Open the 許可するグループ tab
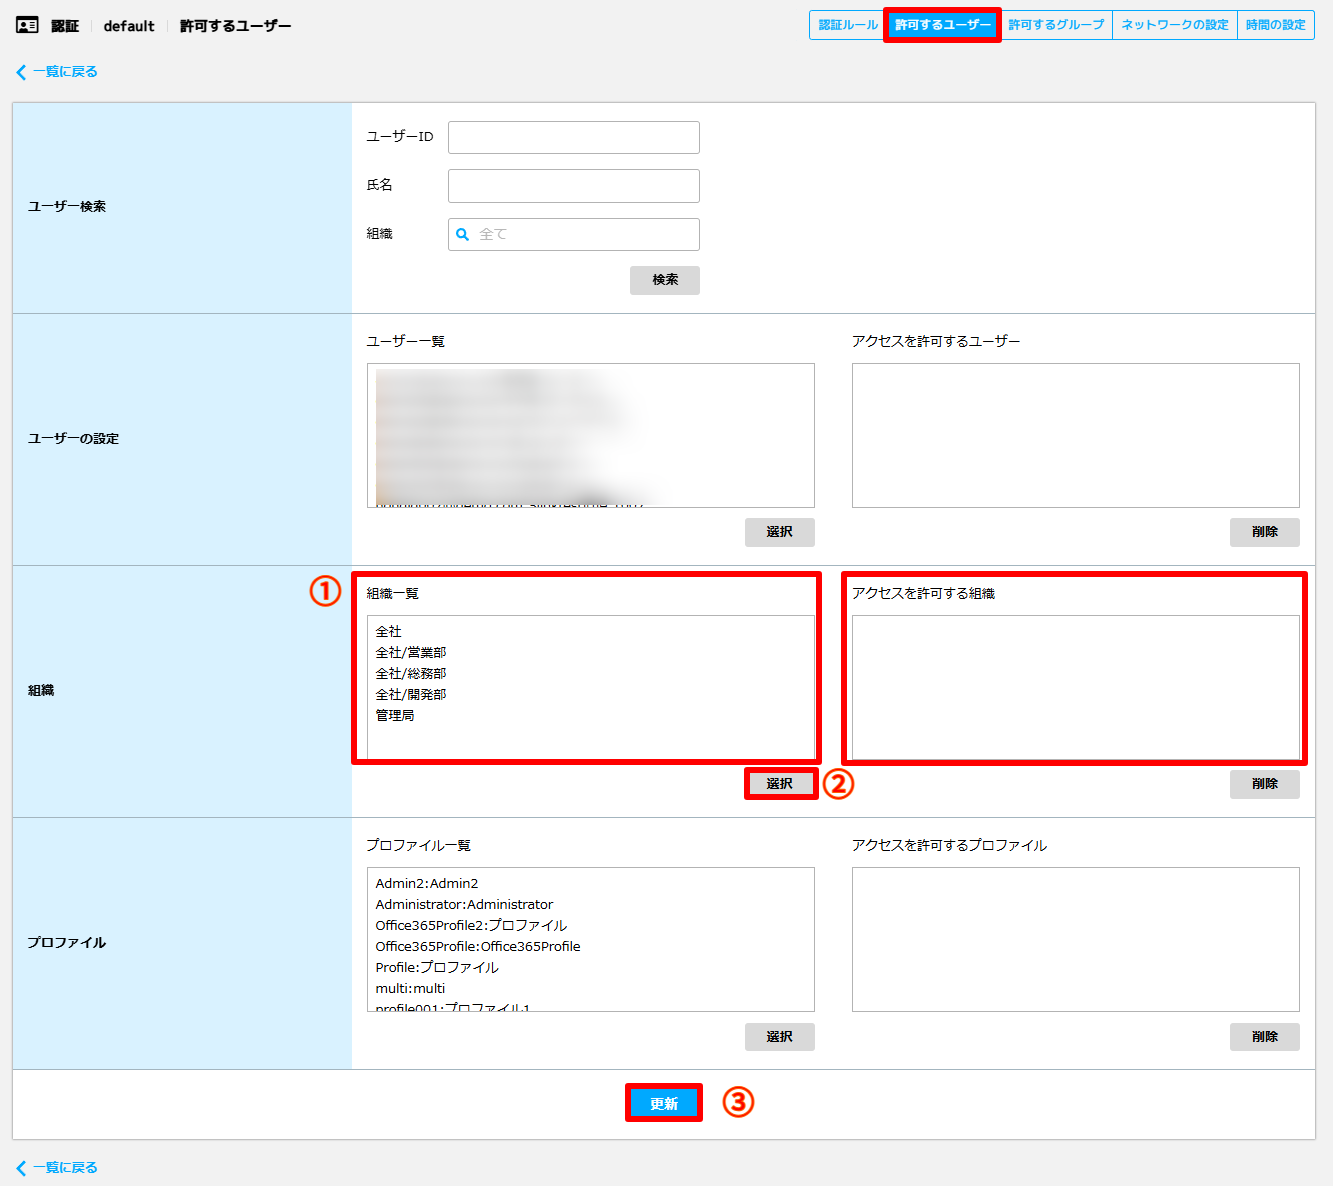 click(x=1056, y=25)
